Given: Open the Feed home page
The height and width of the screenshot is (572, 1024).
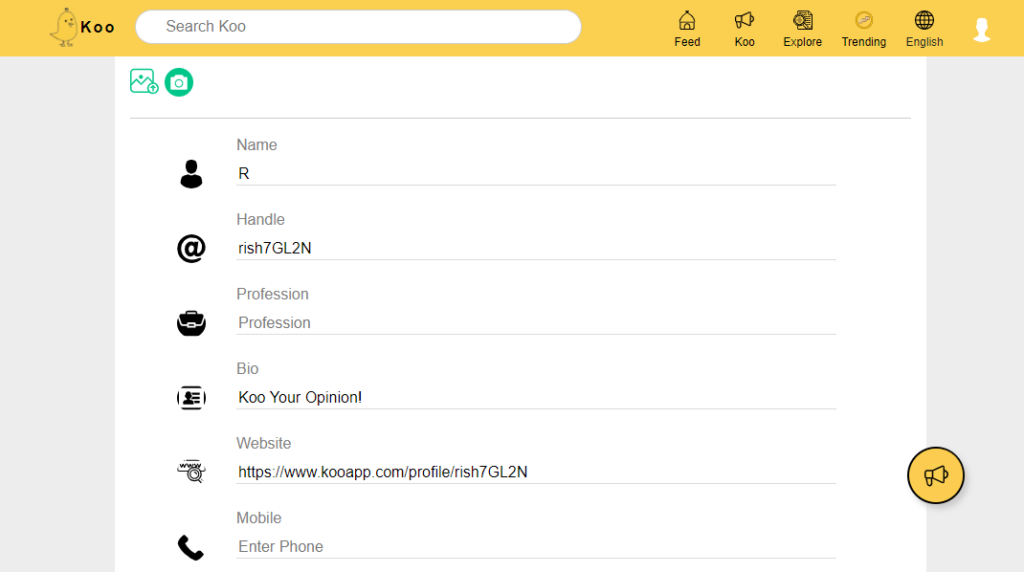Looking at the screenshot, I should 687,29.
